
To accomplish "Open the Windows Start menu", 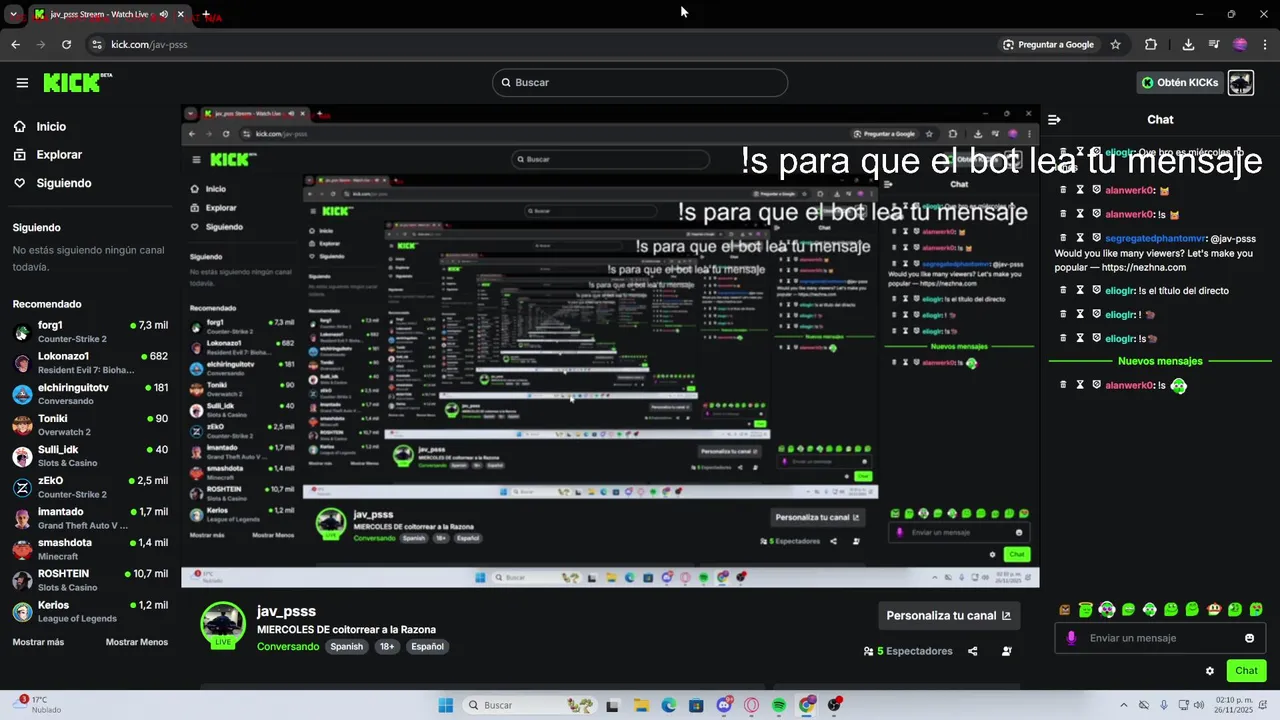I will [446, 705].
